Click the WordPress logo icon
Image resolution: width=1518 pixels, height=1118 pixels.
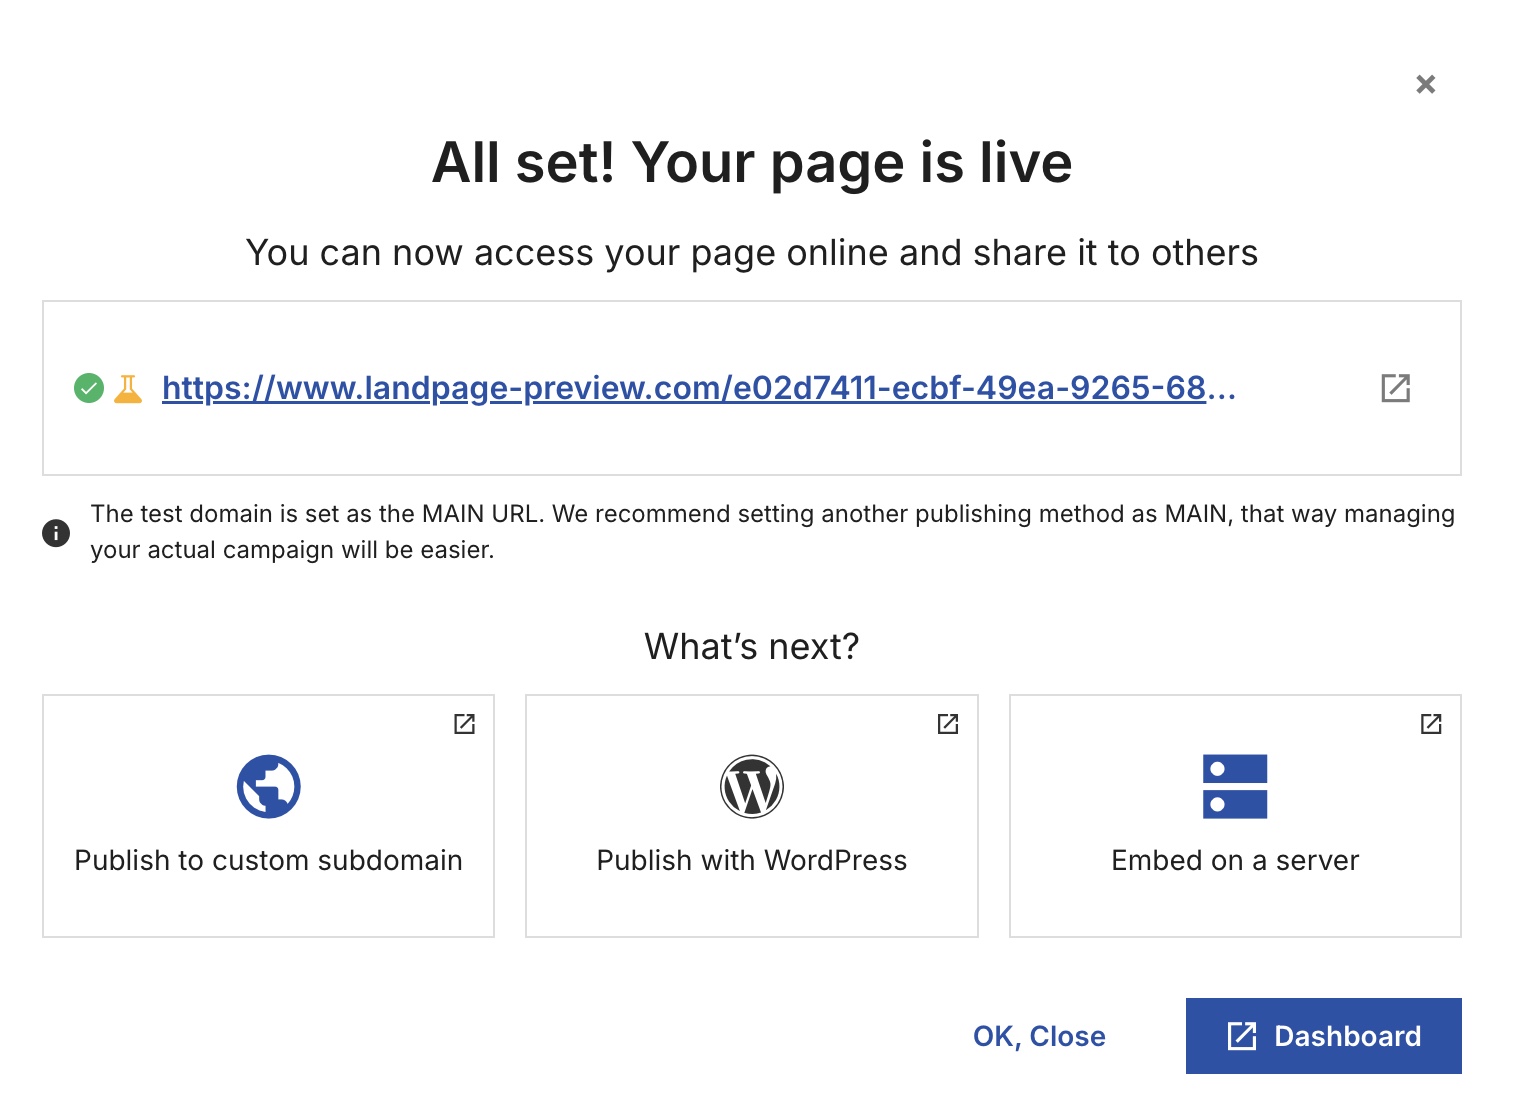coord(751,786)
